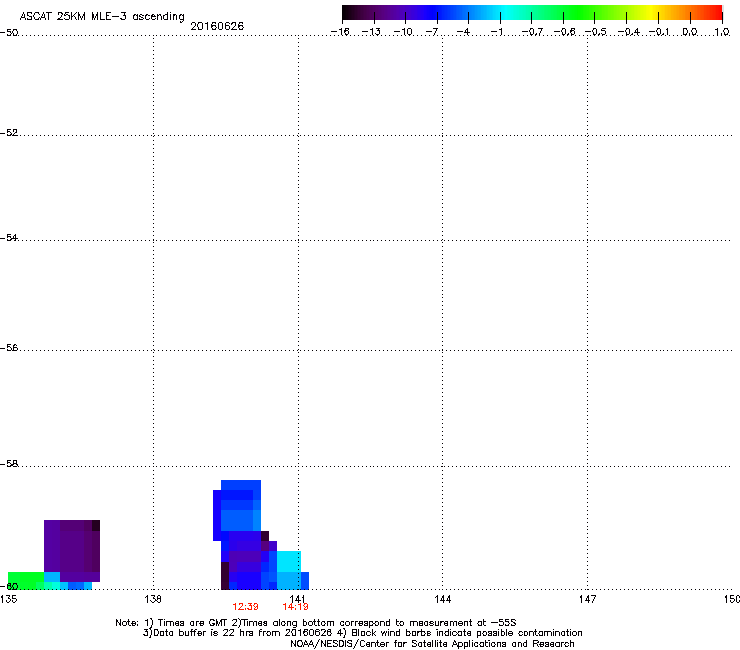740x650 pixels.
Task: Click the latitude label -52
Action: click(x=9, y=133)
